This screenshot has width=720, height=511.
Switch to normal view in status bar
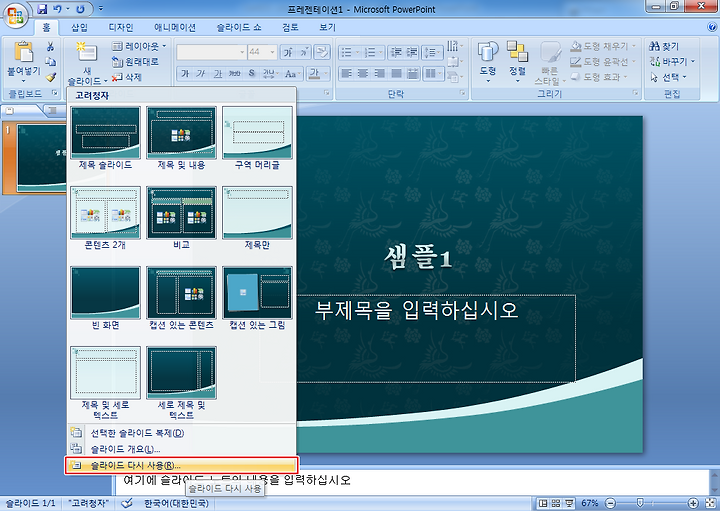pyautogui.click(x=543, y=503)
